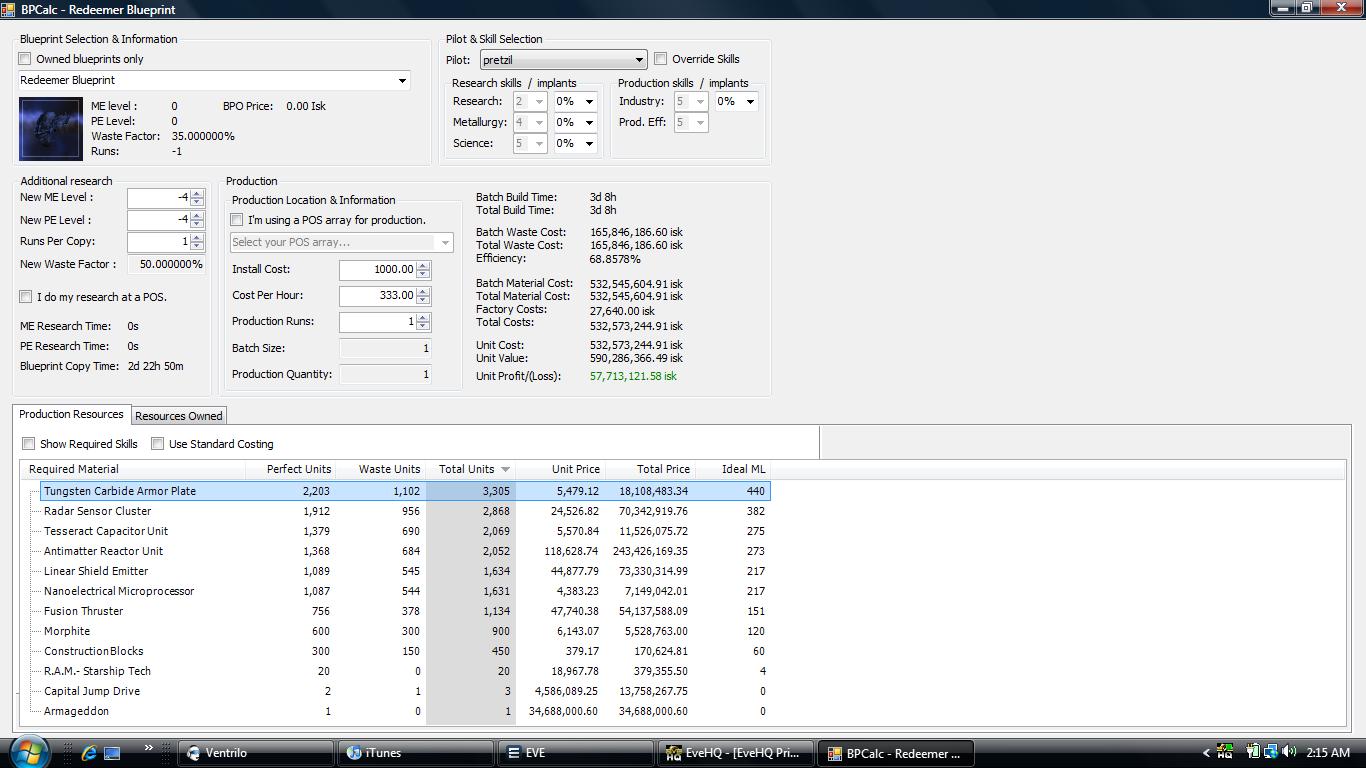The width and height of the screenshot is (1366, 768).
Task: Sort by Perfect Units column header
Action: (x=292, y=469)
